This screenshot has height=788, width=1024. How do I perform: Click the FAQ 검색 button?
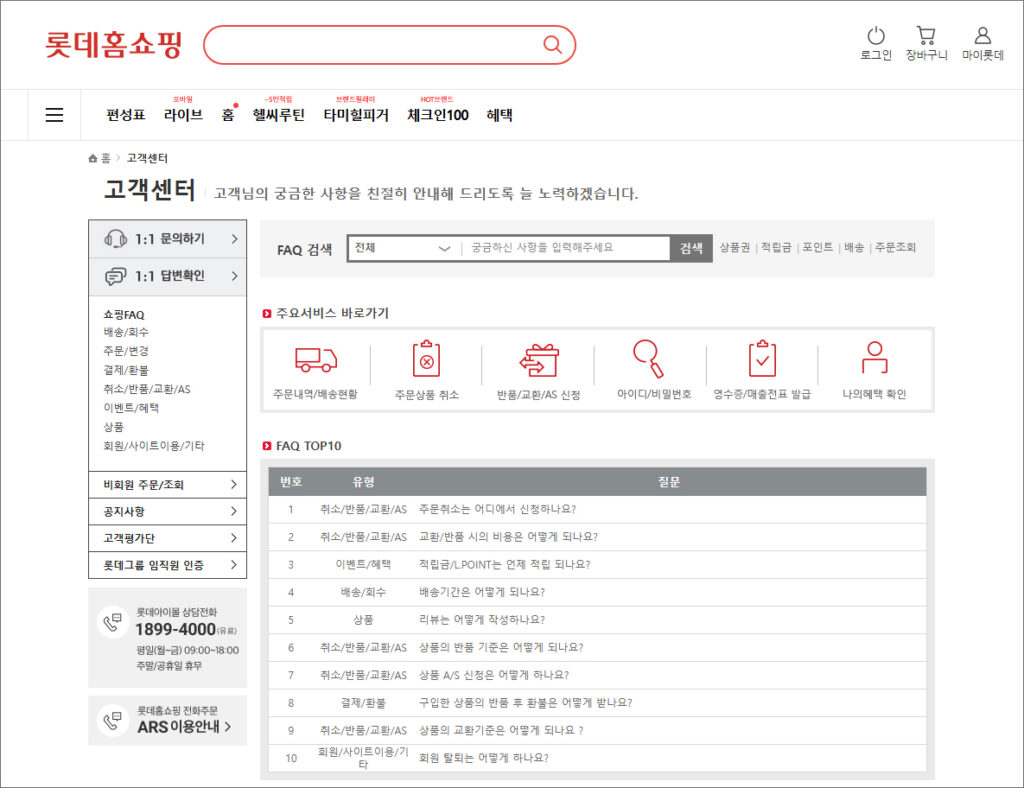pyautogui.click(x=691, y=248)
